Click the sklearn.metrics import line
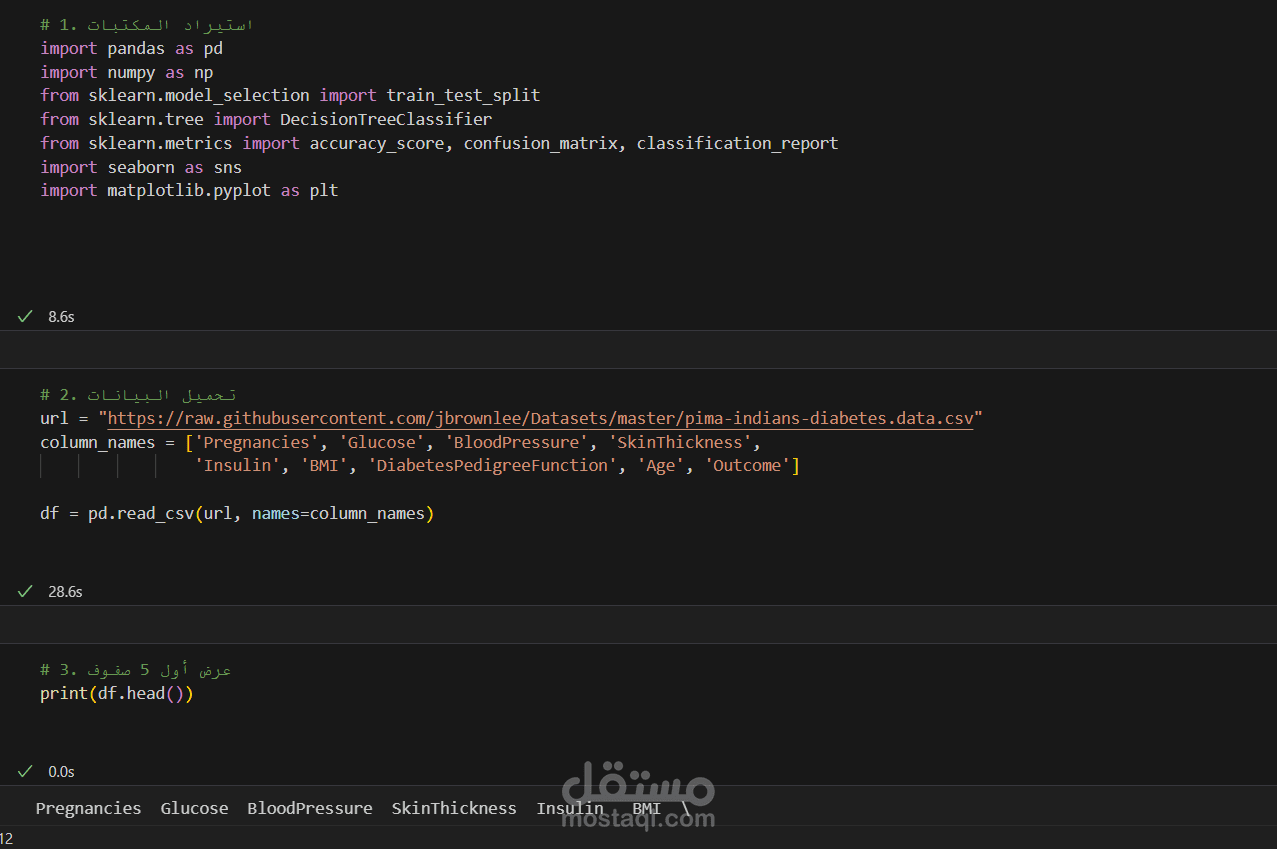Viewport: 1277px width, 849px height. tap(439, 143)
